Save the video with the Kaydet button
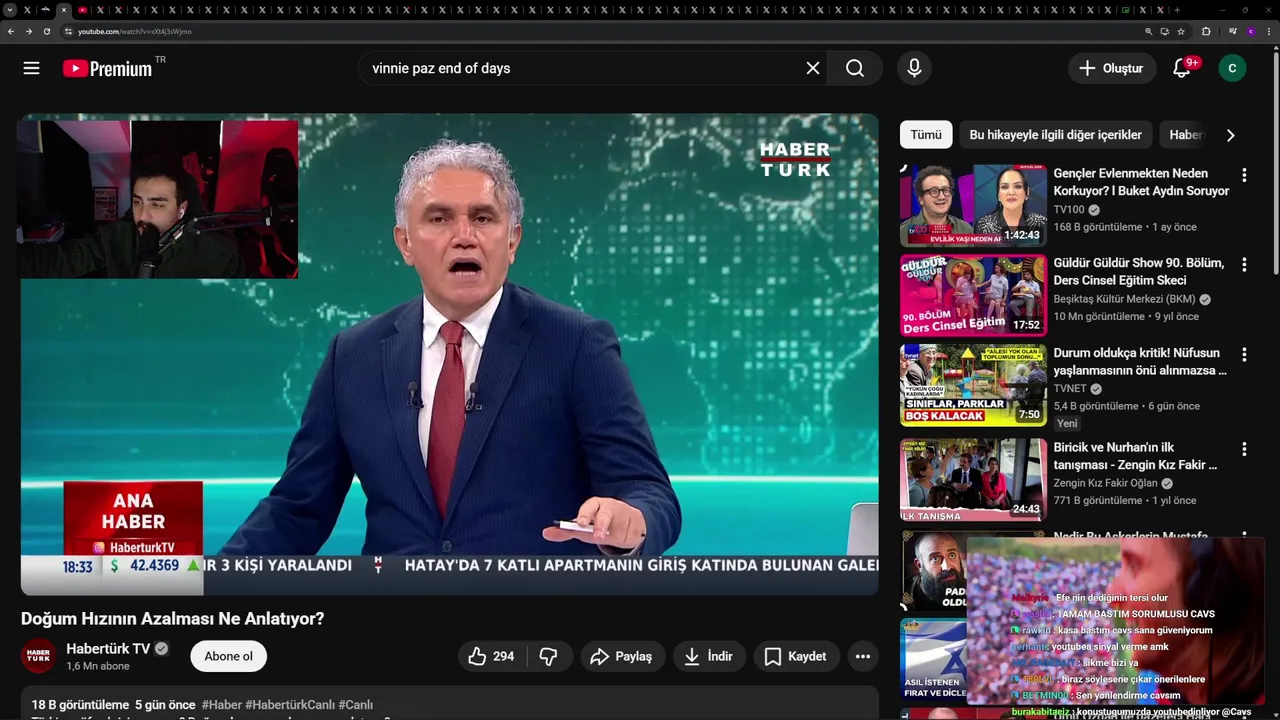1280x720 pixels. pos(796,656)
